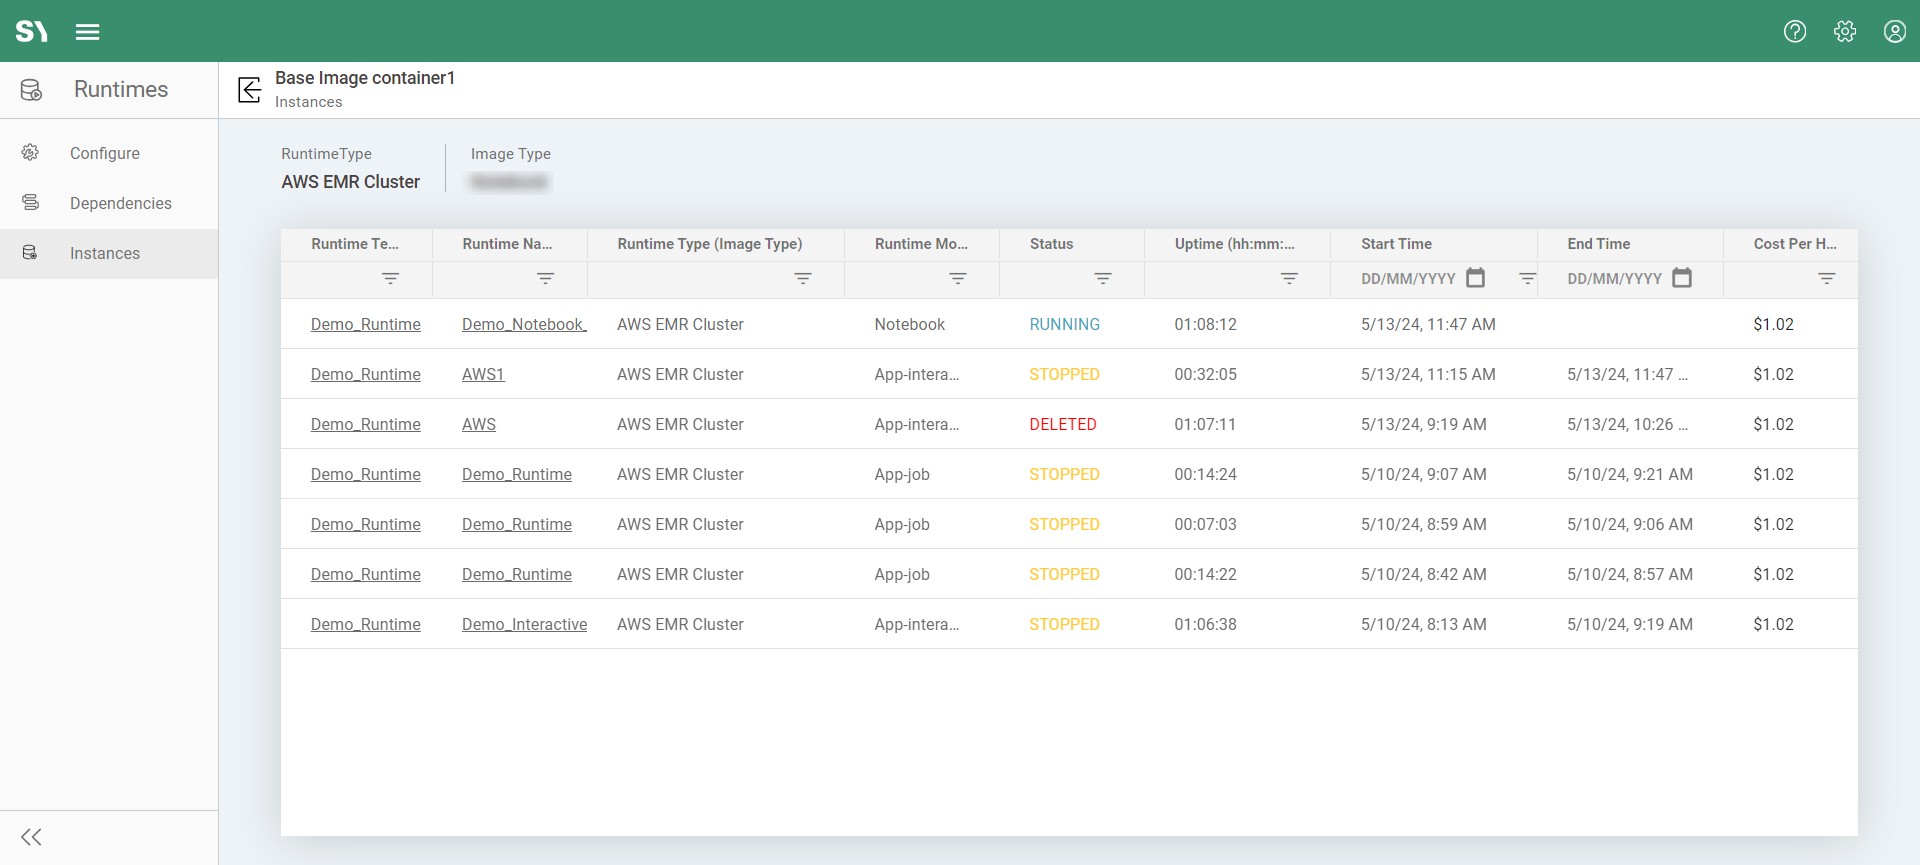Open Cost Per Hour column filter
The width and height of the screenshot is (1920, 865).
(1827, 279)
